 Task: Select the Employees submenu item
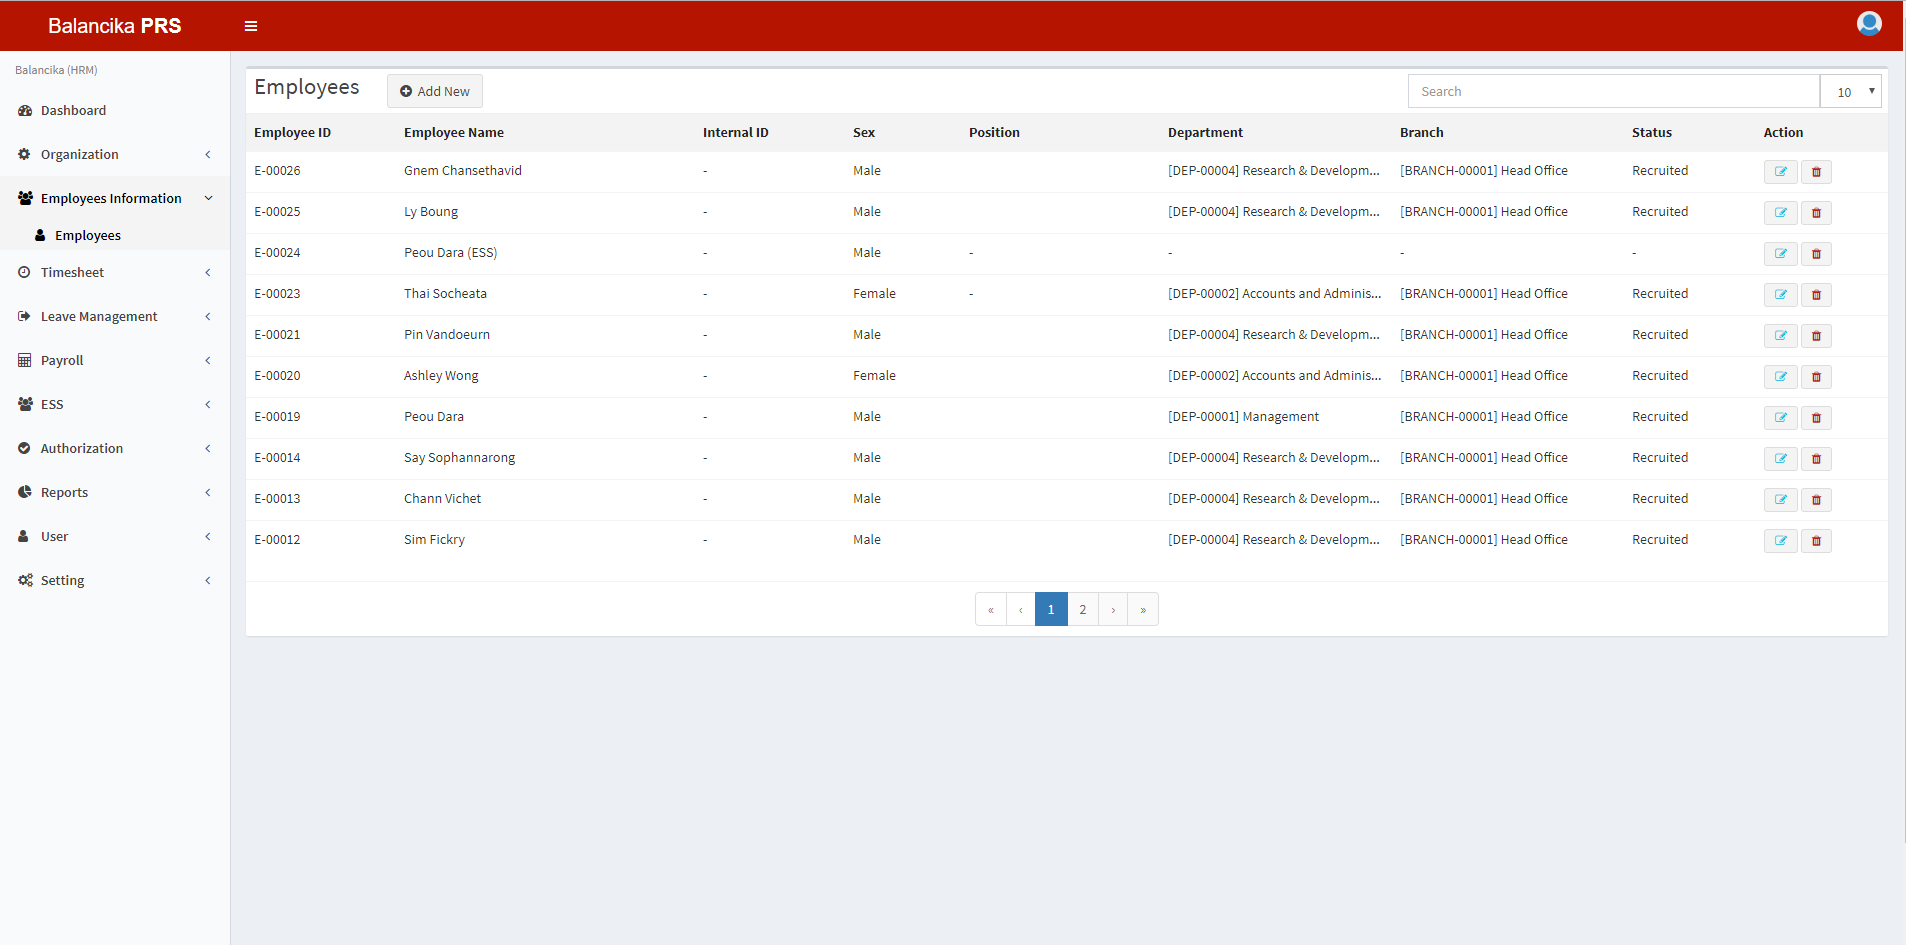tap(115, 235)
